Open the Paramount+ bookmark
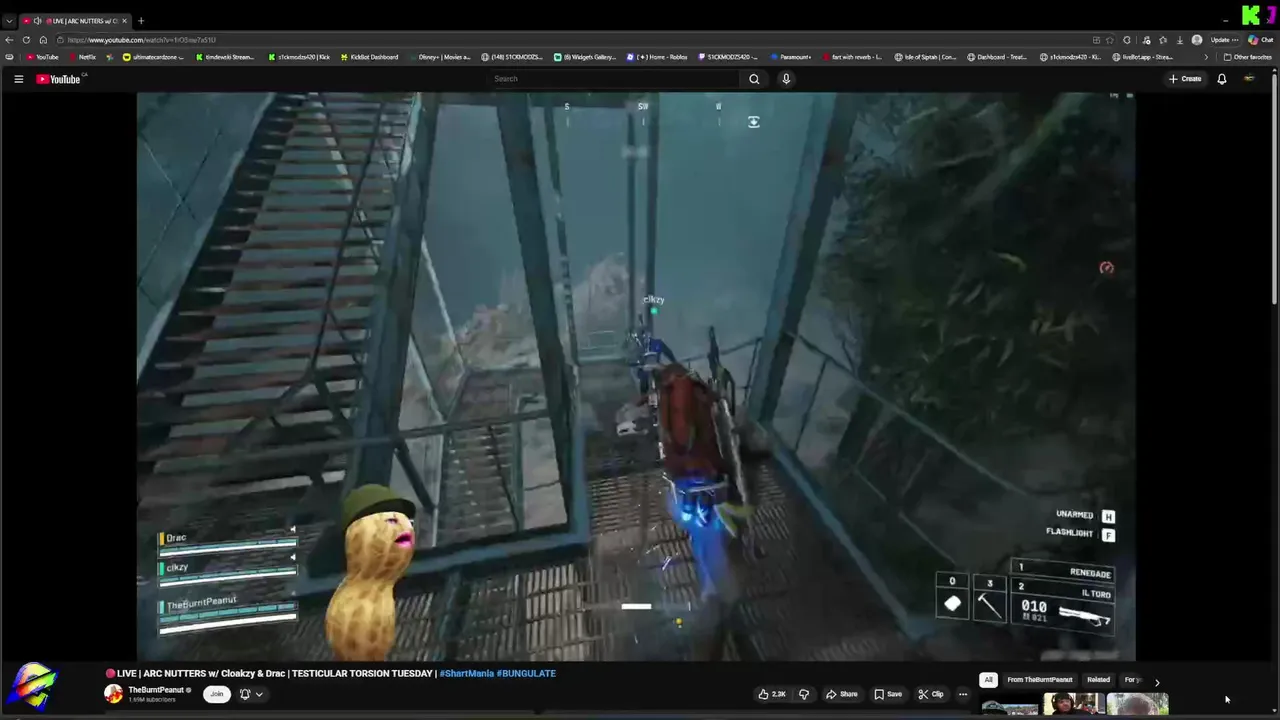This screenshot has width=1280, height=720. 791,57
